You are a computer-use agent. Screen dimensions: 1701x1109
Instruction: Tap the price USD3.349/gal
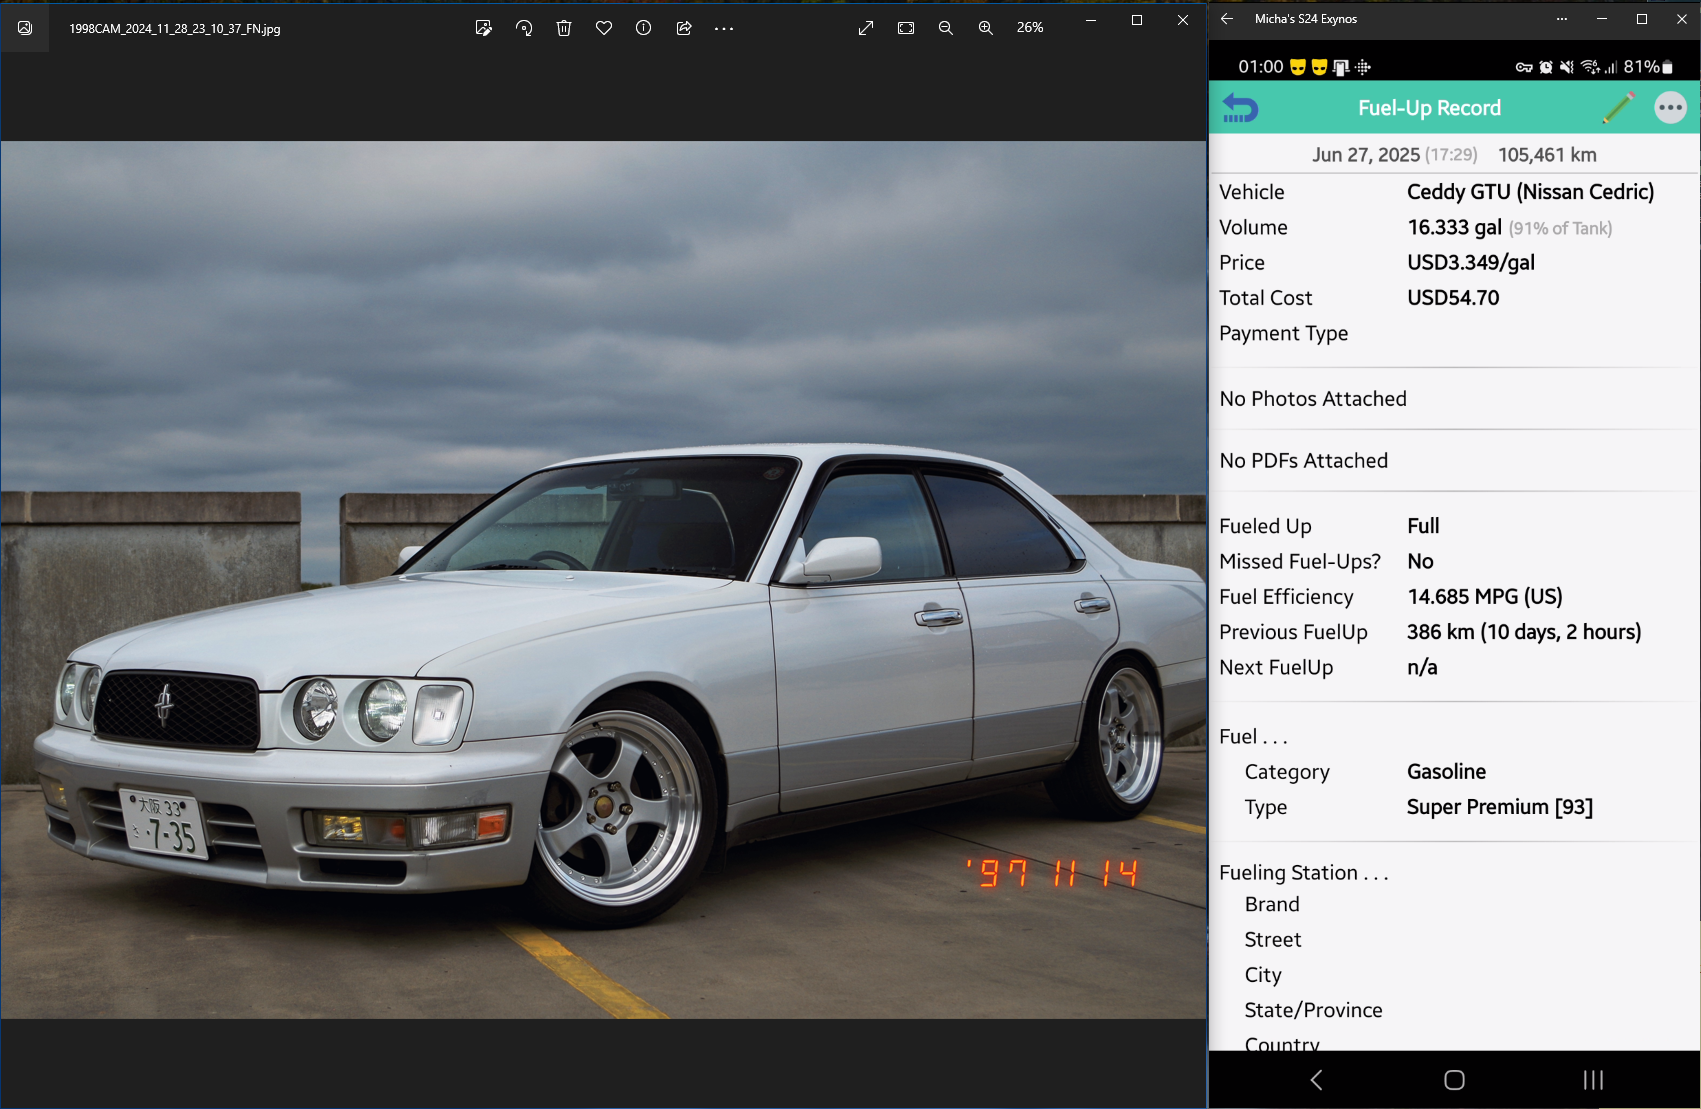coord(1470,263)
